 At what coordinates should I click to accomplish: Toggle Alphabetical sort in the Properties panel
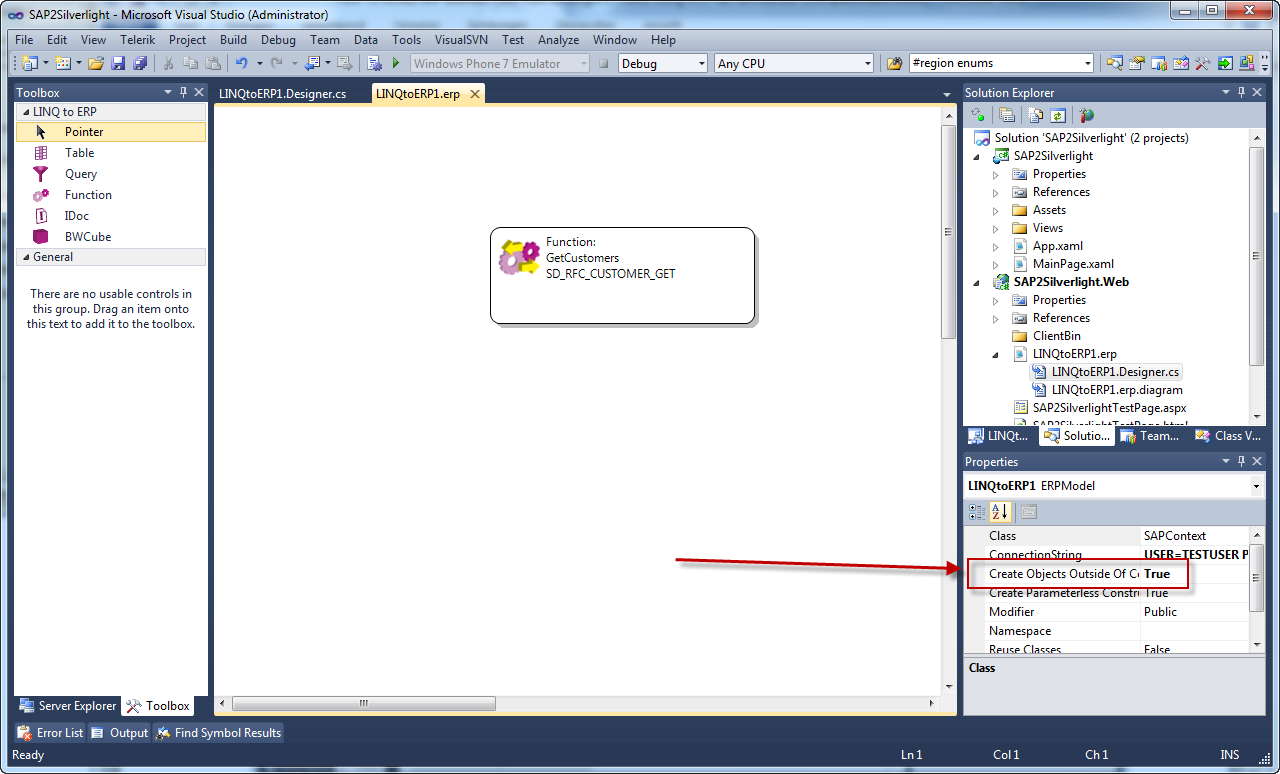click(x=1000, y=512)
